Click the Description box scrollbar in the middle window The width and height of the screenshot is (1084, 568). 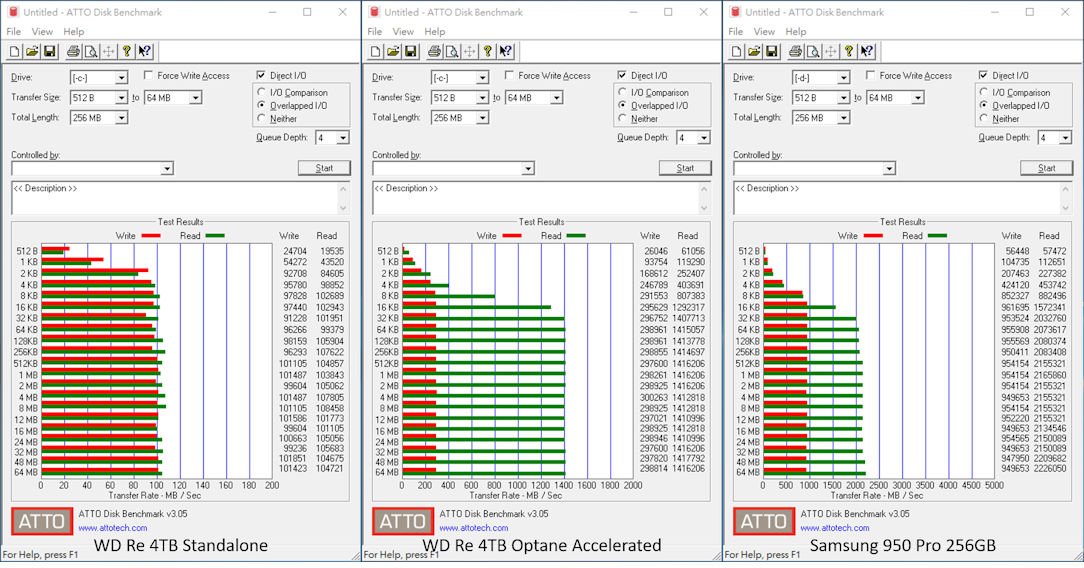tap(704, 198)
